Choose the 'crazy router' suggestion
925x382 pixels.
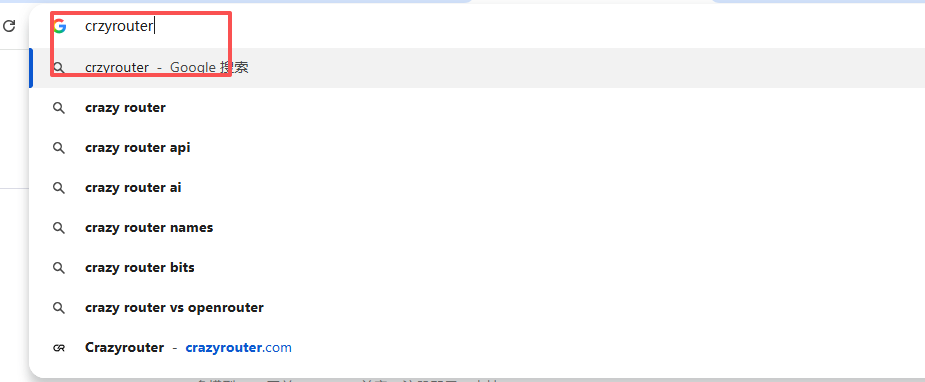[x=477, y=108]
